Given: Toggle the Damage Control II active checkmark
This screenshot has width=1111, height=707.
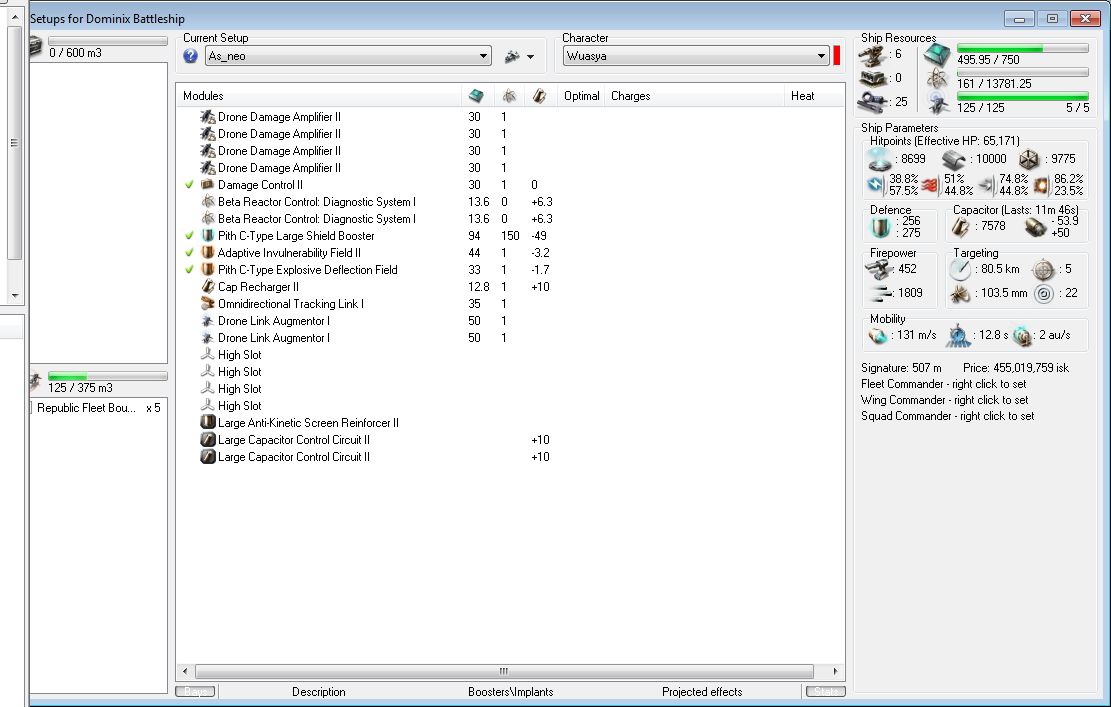Looking at the screenshot, I should point(189,185).
